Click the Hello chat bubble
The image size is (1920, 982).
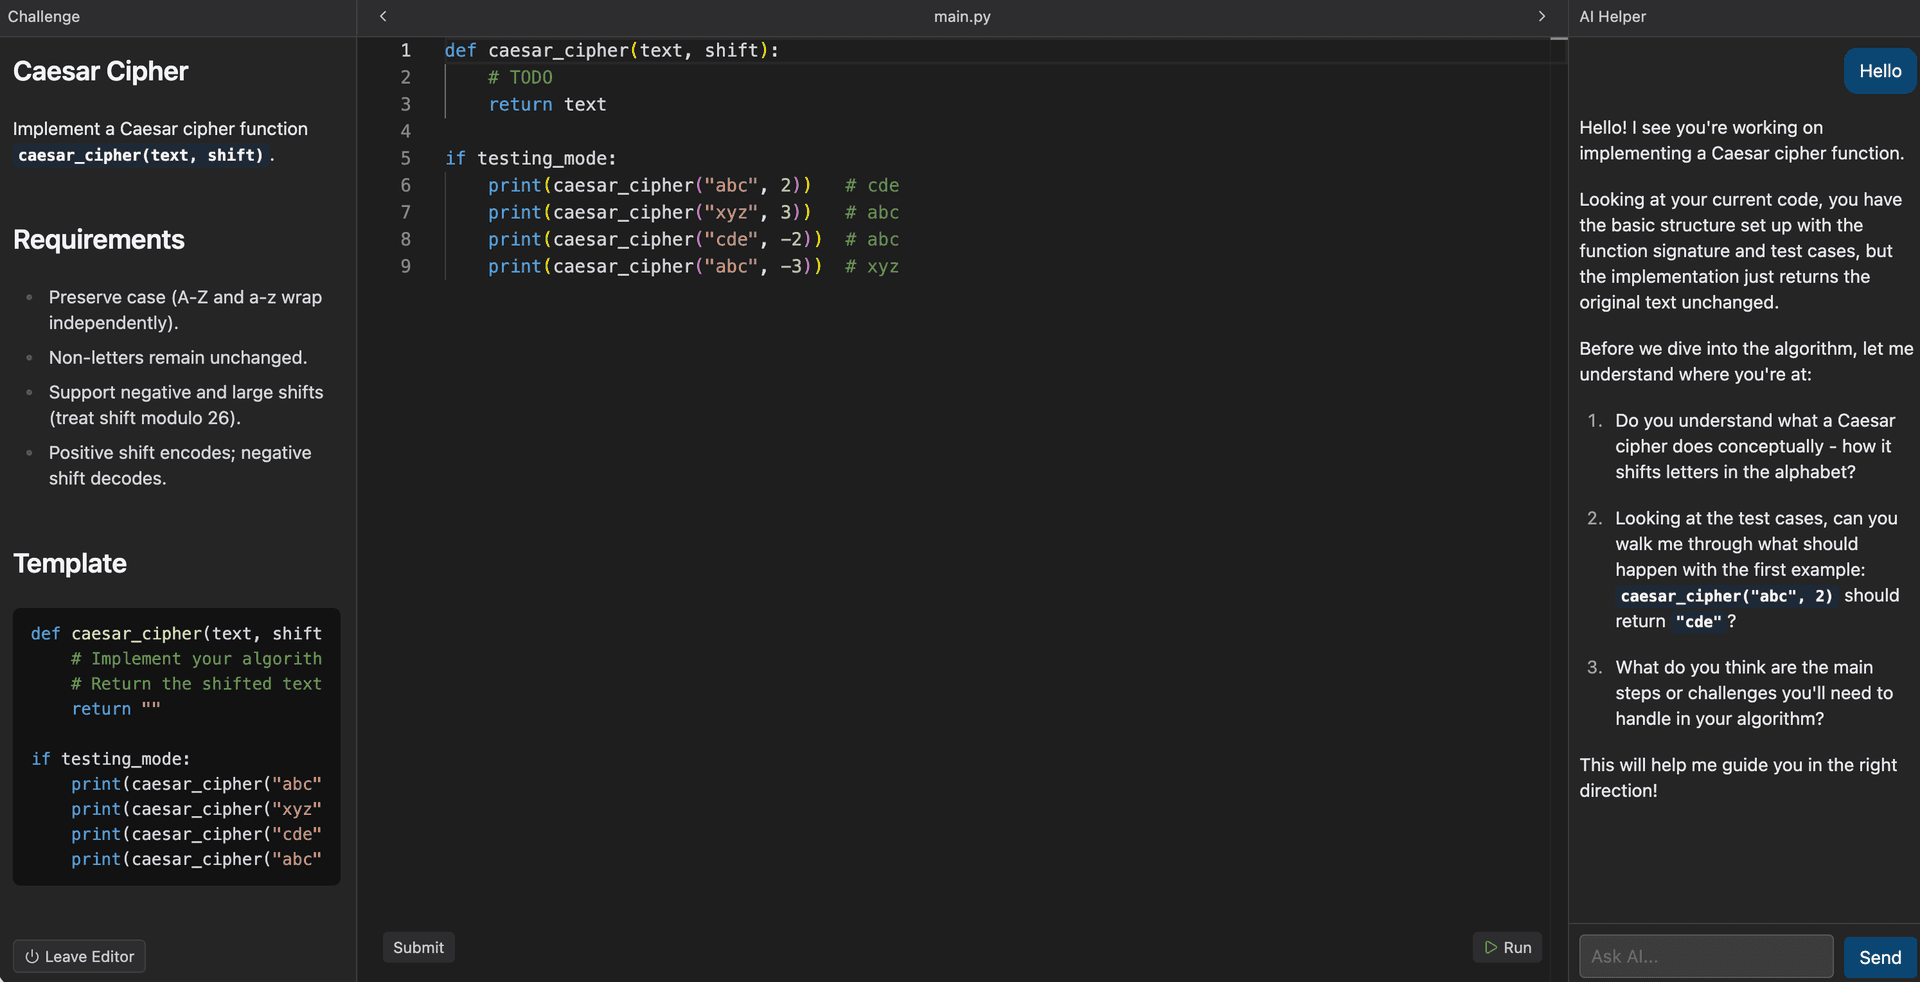pyautogui.click(x=1879, y=71)
